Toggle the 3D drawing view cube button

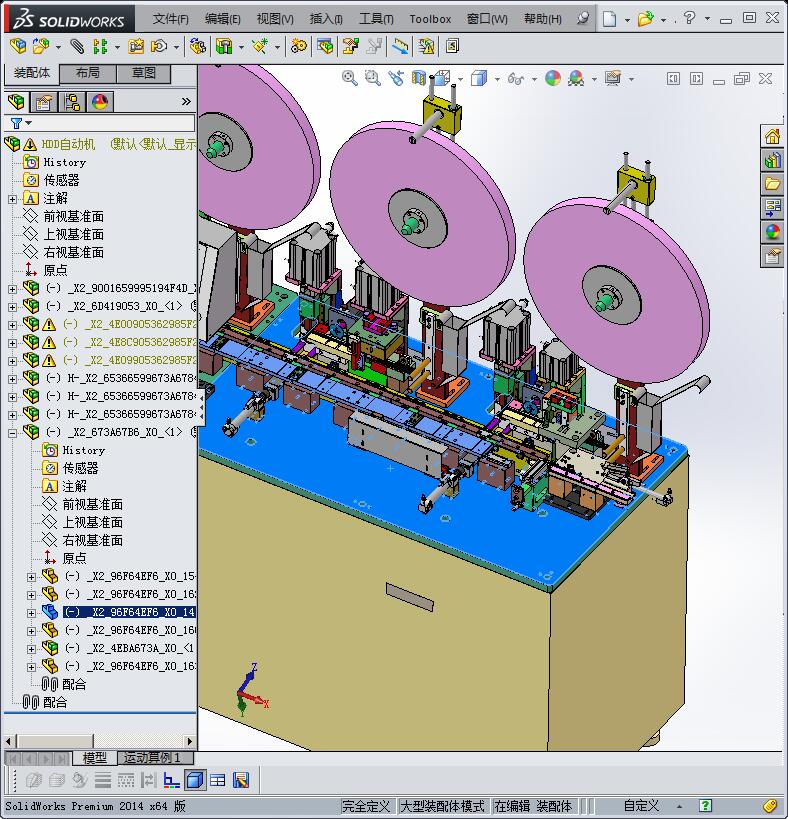coord(195,780)
